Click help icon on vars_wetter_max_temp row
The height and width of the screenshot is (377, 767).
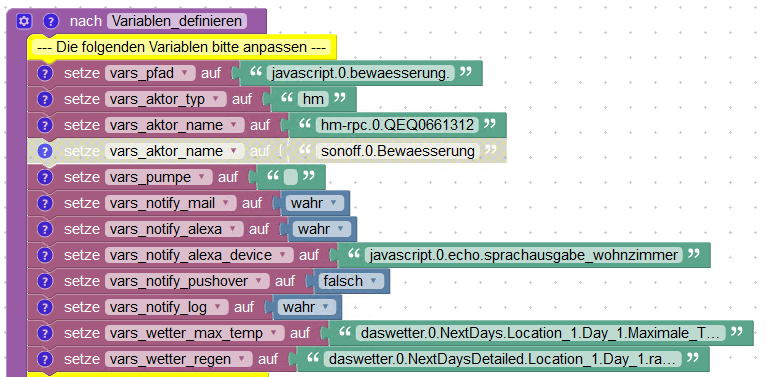45,333
